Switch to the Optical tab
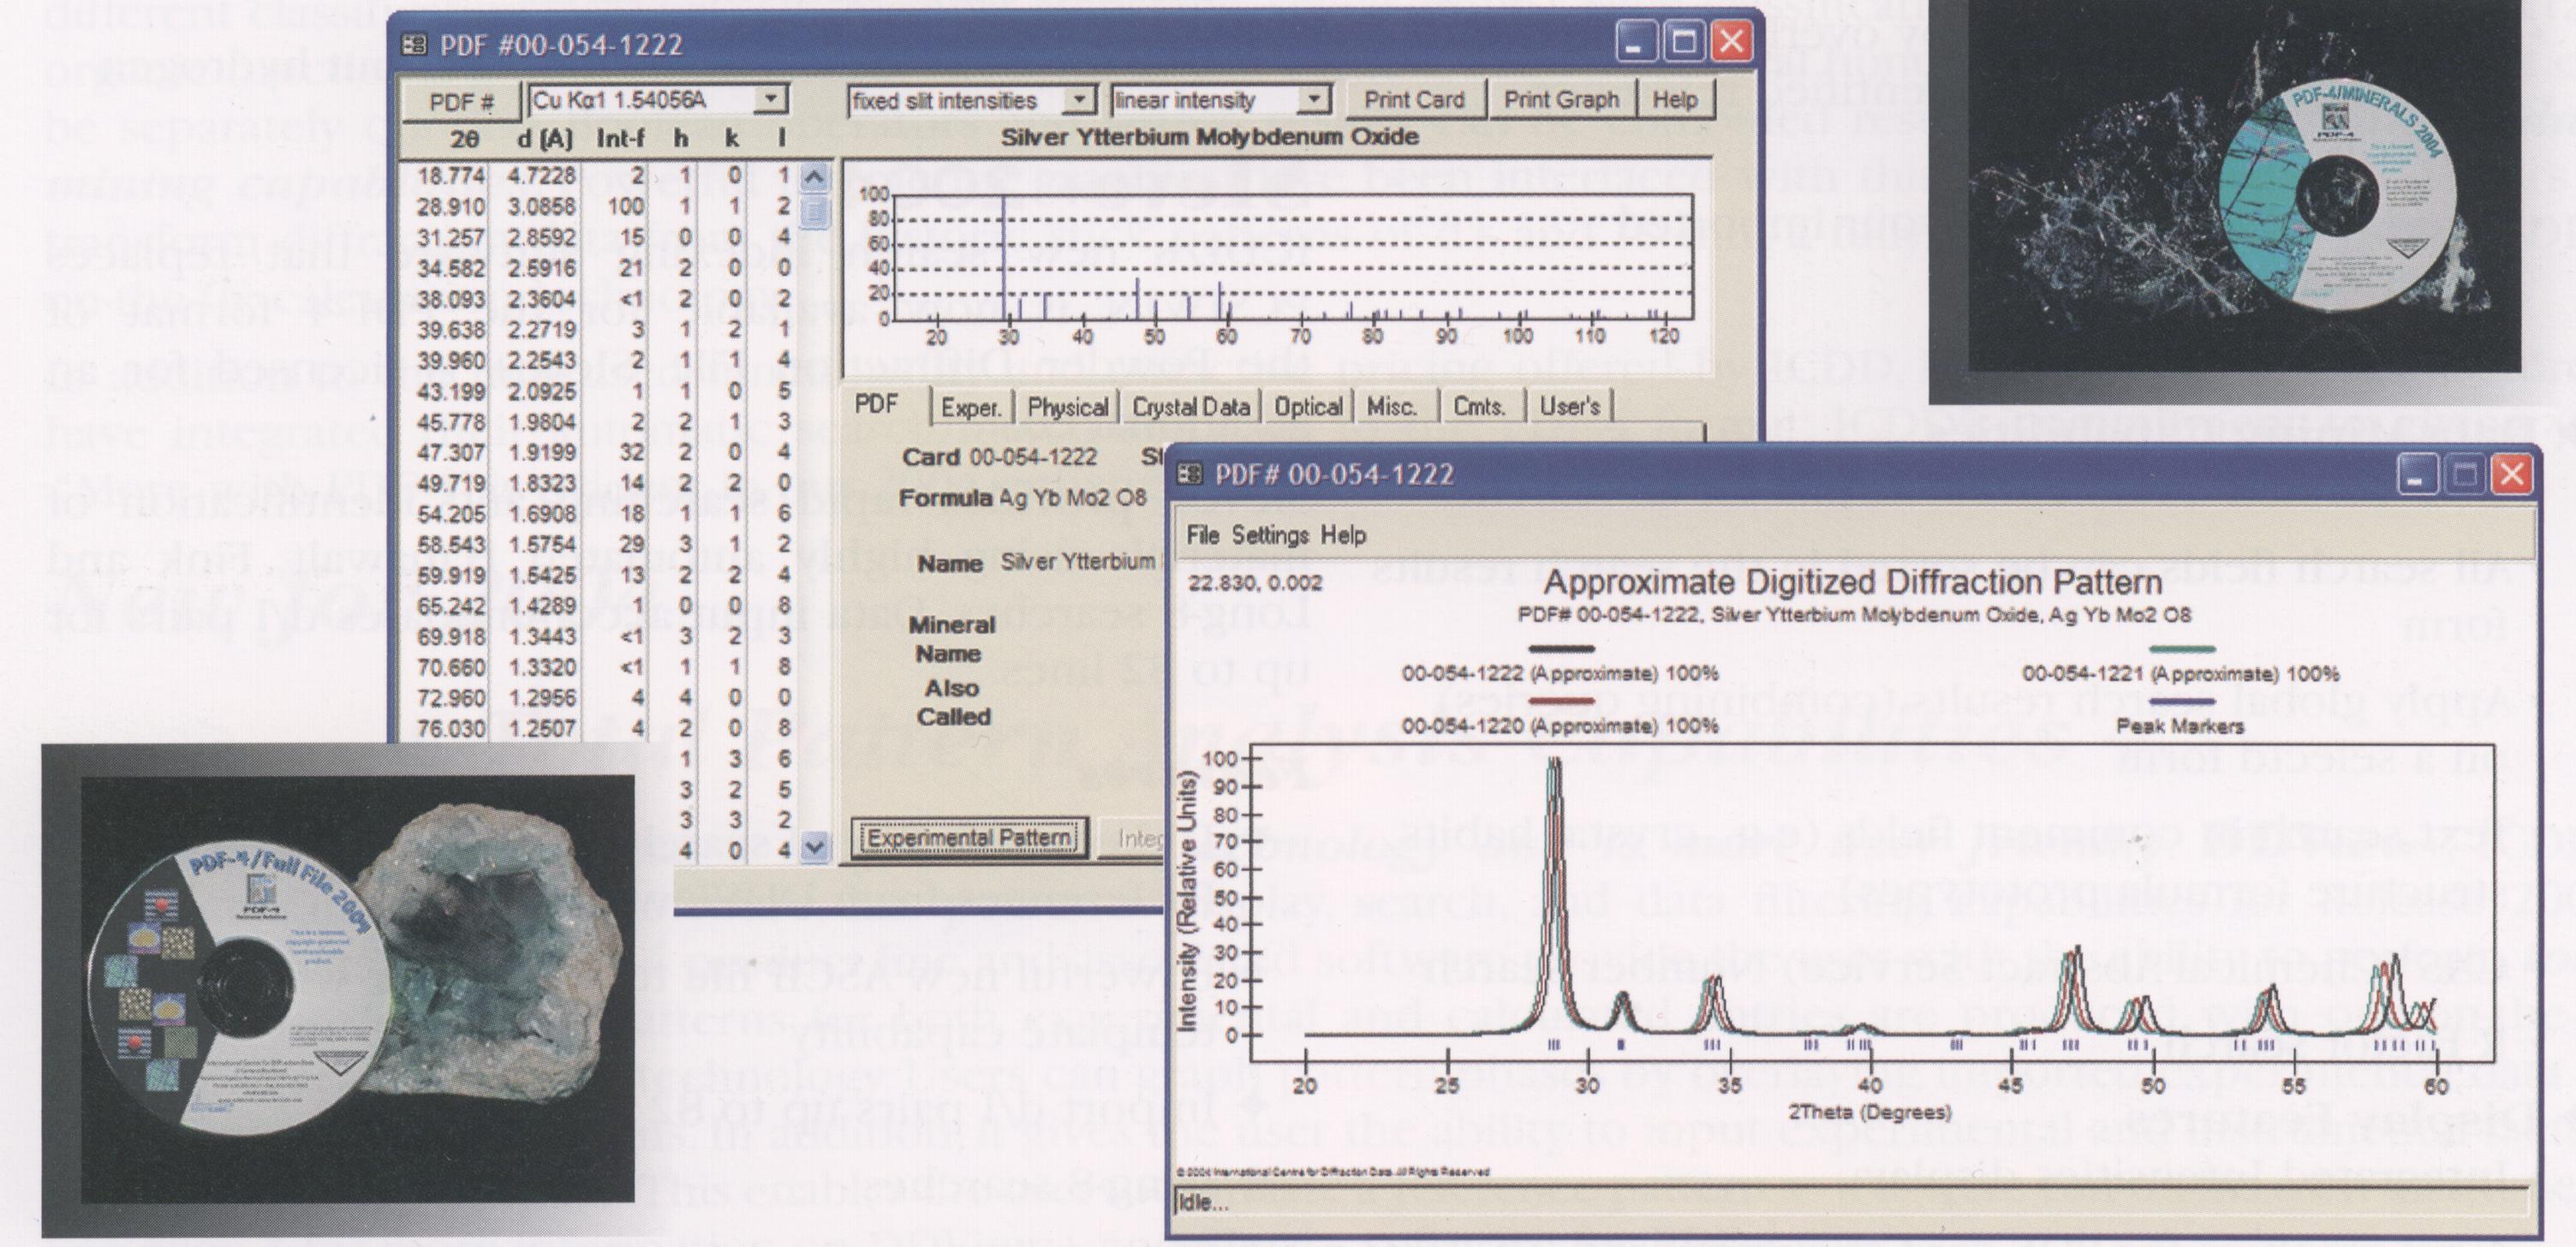Image resolution: width=2576 pixels, height=1247 pixels. (x=1308, y=407)
